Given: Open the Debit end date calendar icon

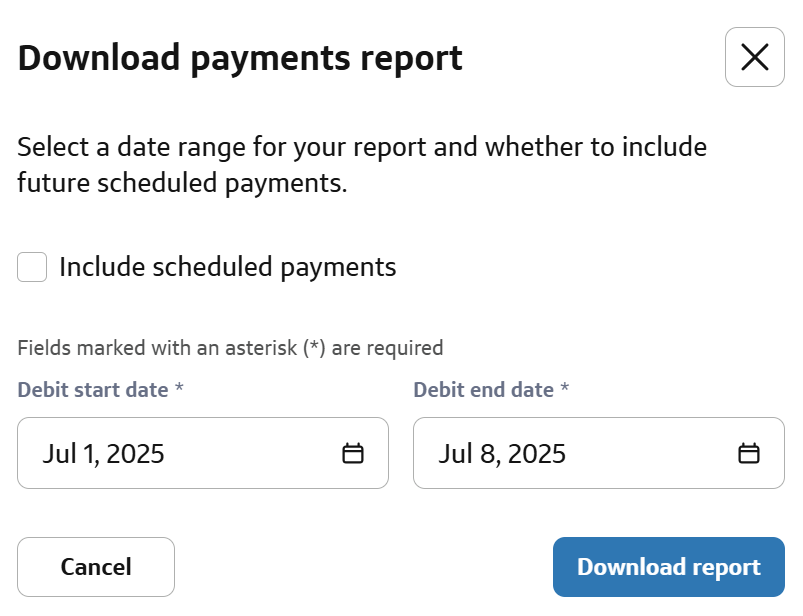Looking at the screenshot, I should 748,454.
